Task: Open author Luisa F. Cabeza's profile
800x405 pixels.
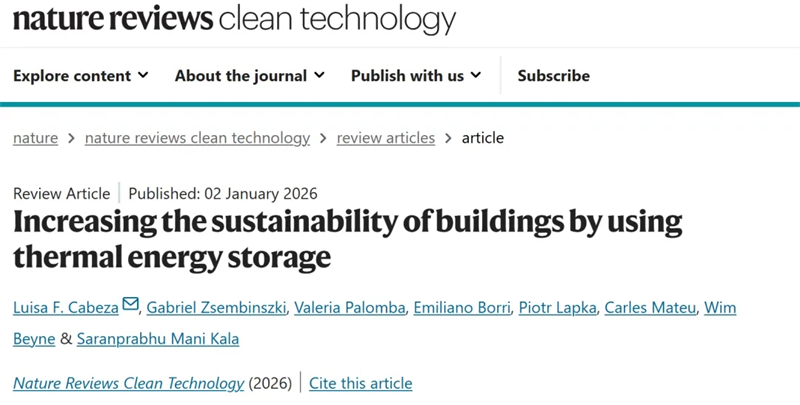Action: pyautogui.click(x=65, y=307)
